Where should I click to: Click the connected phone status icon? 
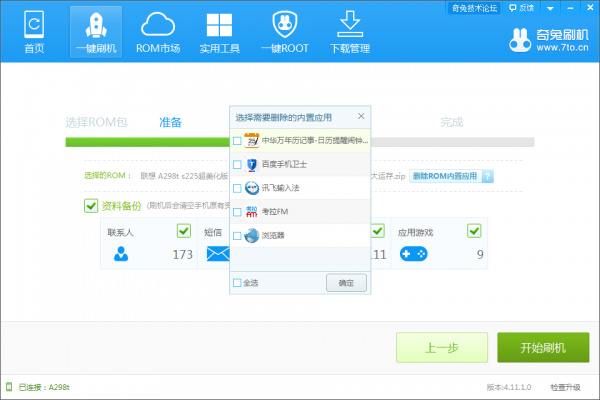pyautogui.click(x=9, y=387)
